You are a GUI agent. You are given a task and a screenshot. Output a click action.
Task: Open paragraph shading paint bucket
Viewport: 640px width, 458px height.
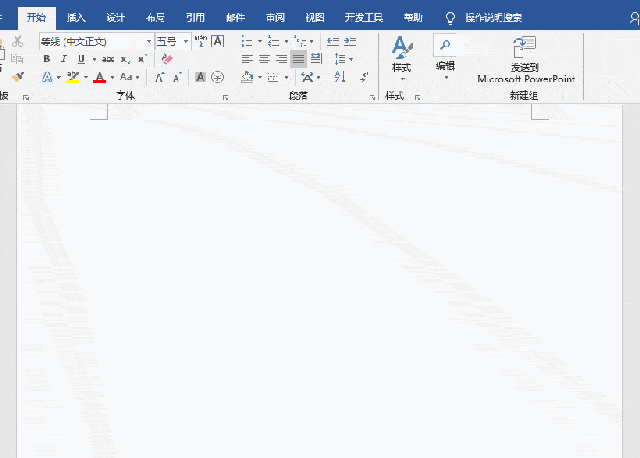point(247,77)
